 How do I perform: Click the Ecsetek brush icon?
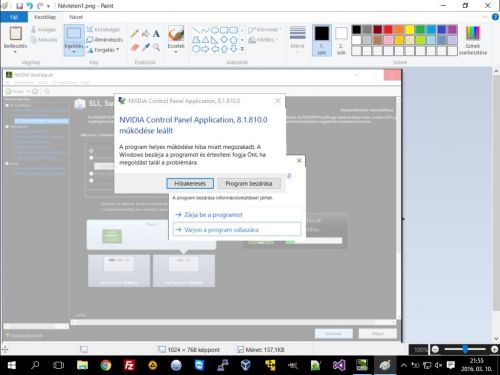[x=176, y=33]
